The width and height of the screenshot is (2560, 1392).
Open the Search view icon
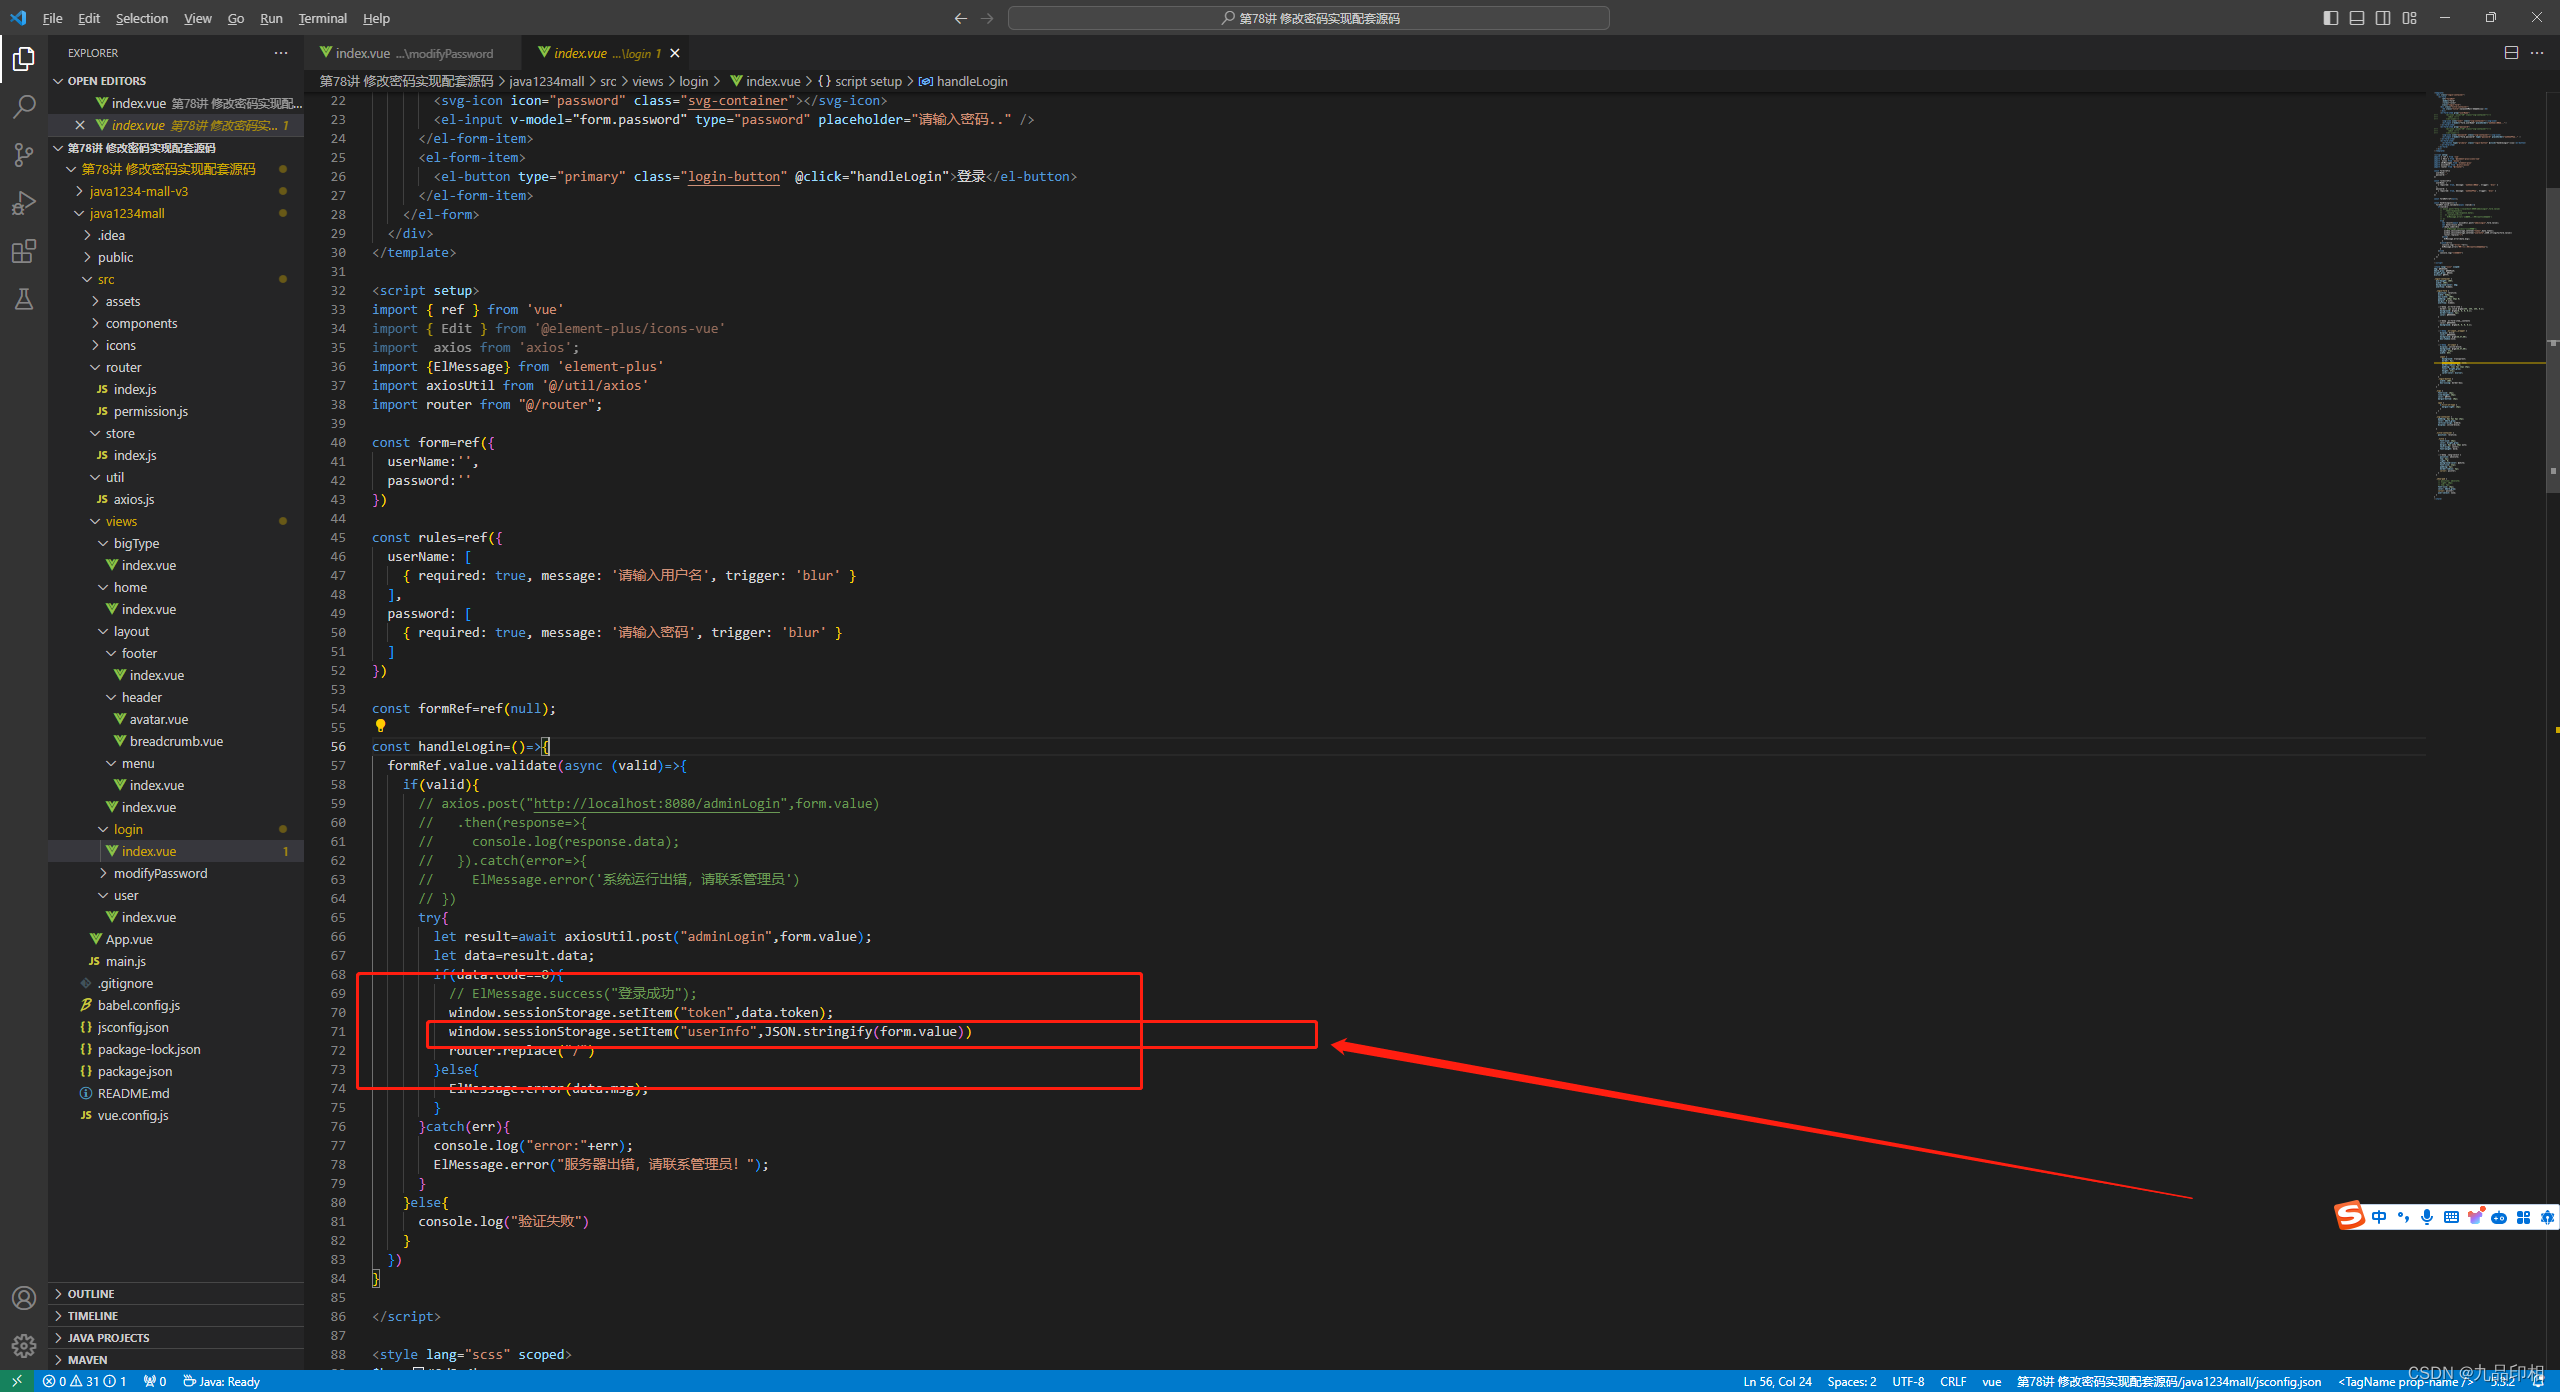24,107
